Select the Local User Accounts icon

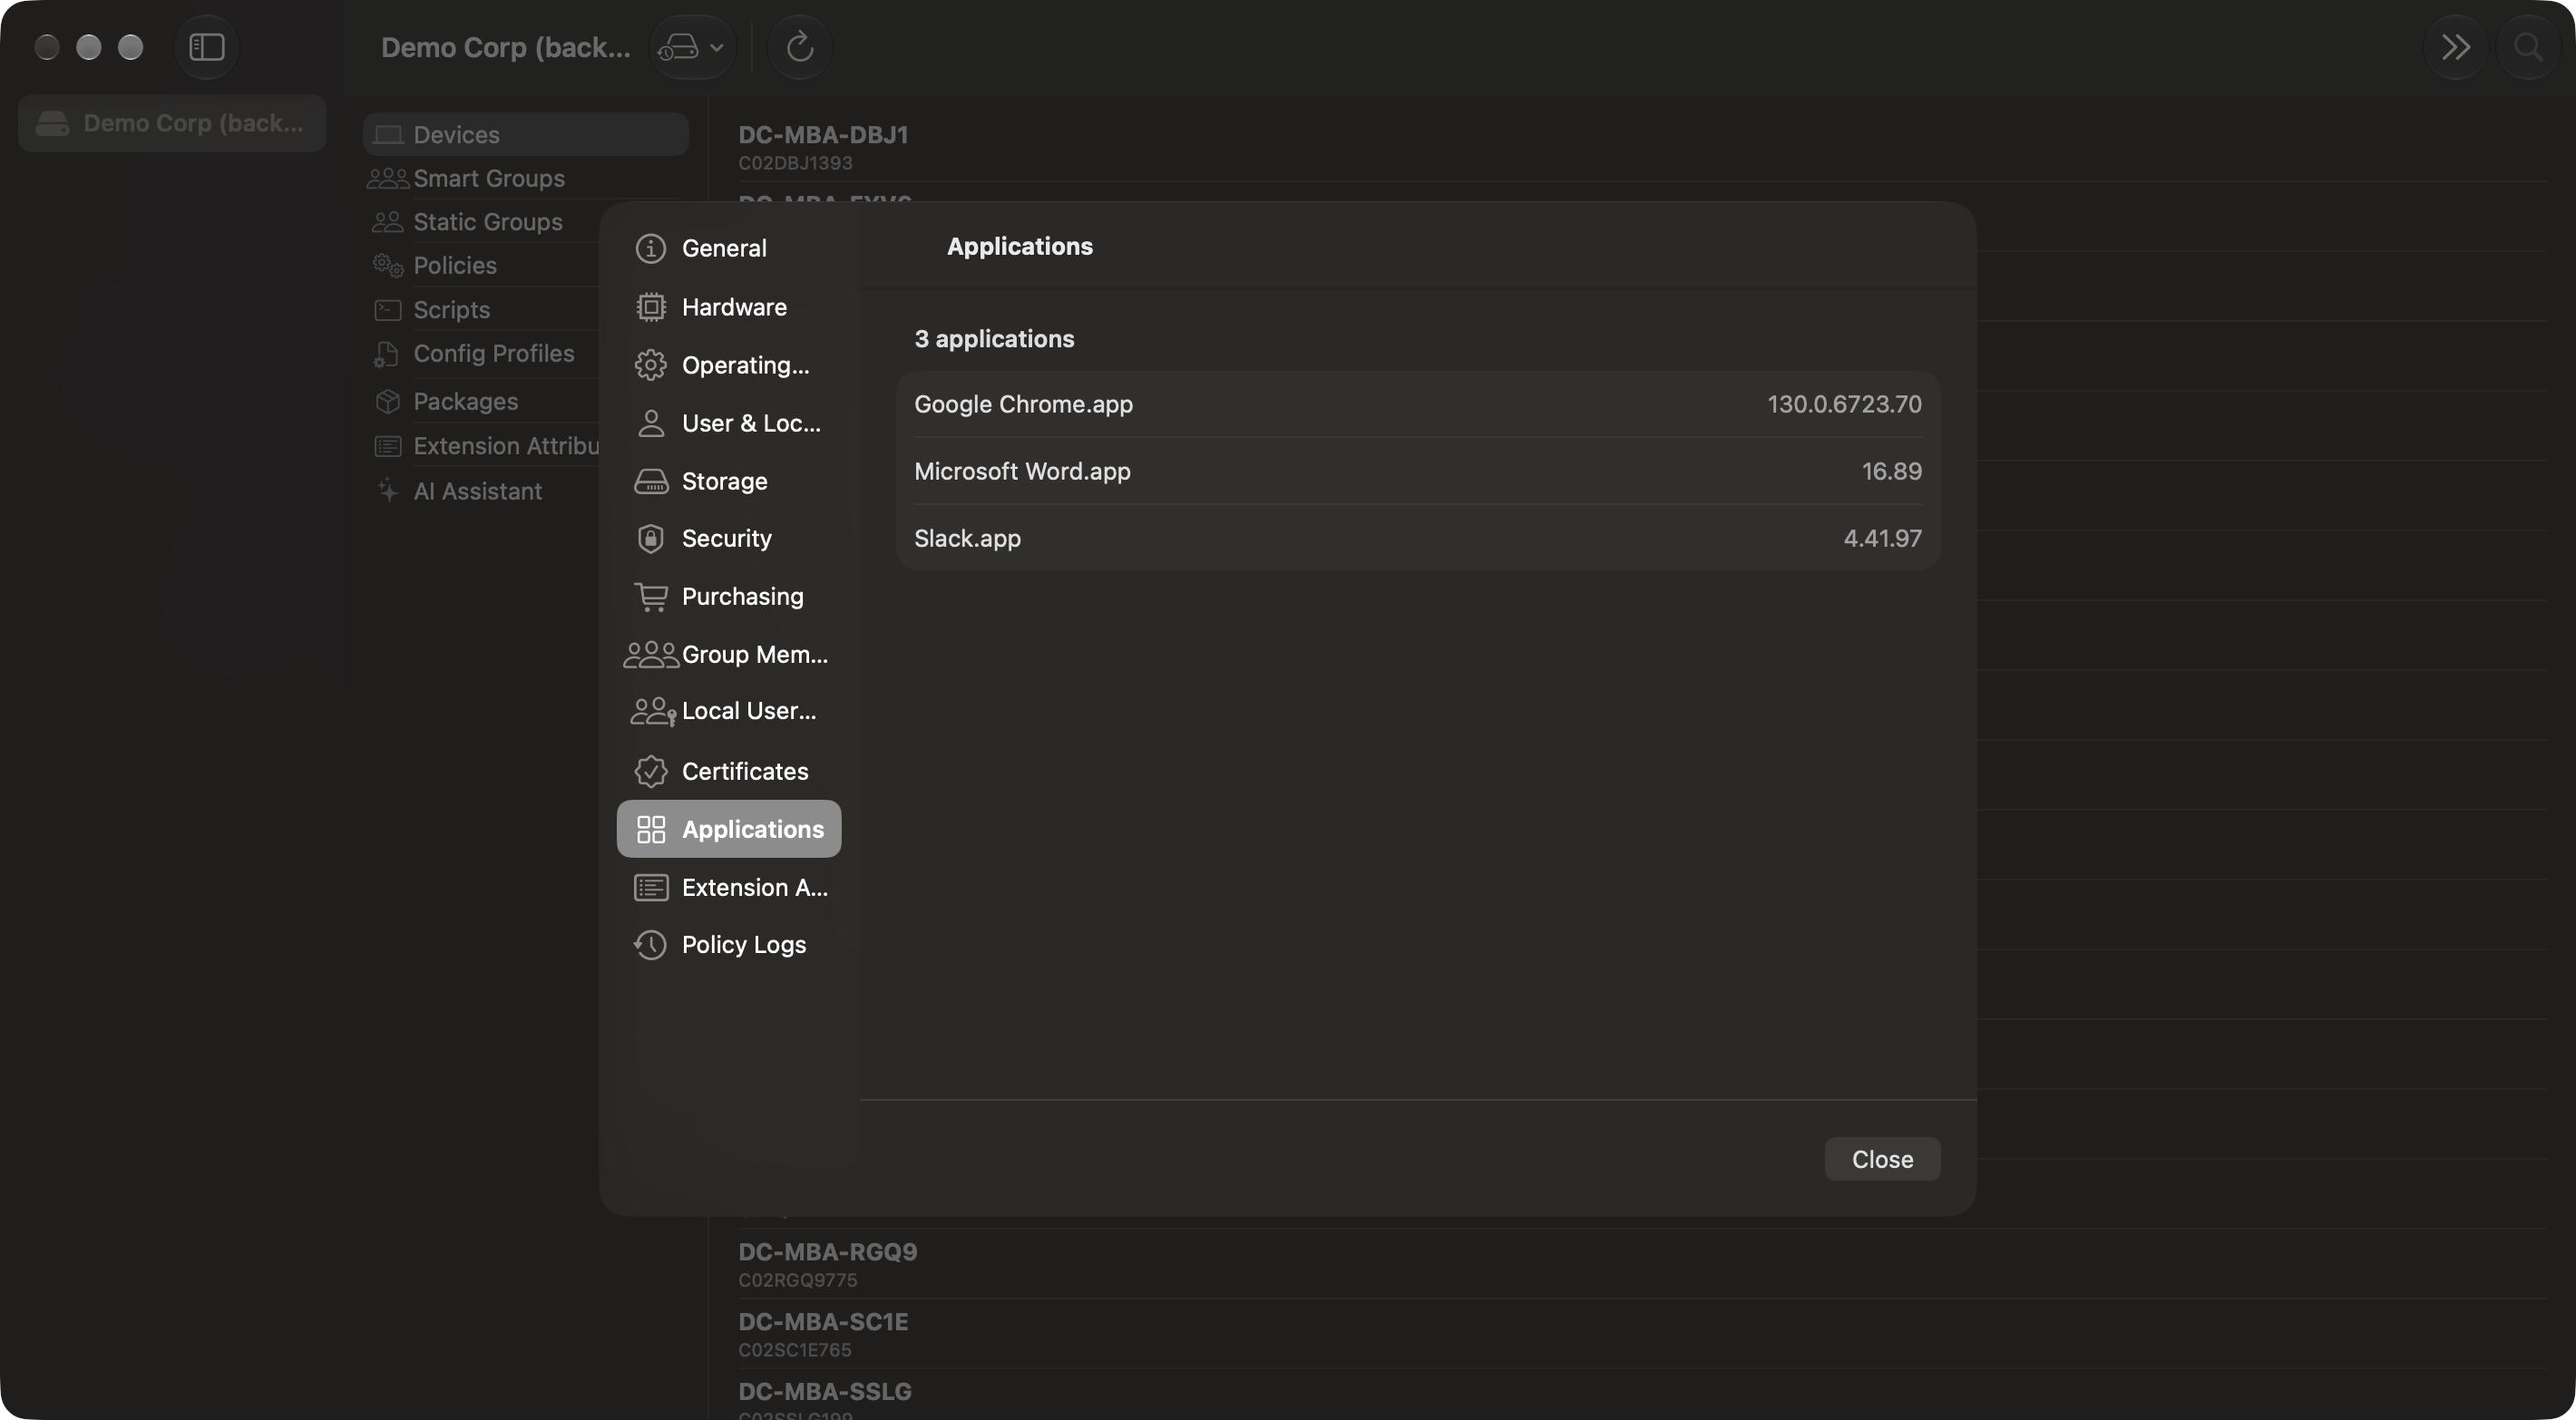pyautogui.click(x=652, y=711)
